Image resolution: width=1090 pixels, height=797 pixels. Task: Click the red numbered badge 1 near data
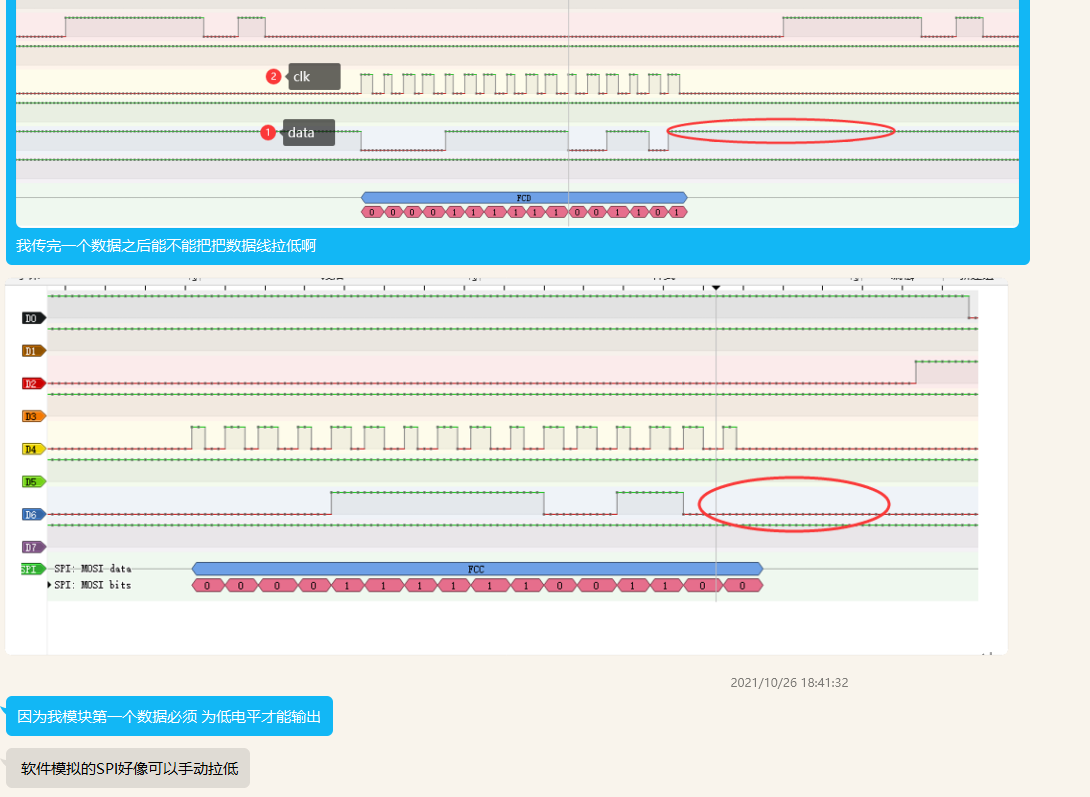[x=267, y=132]
